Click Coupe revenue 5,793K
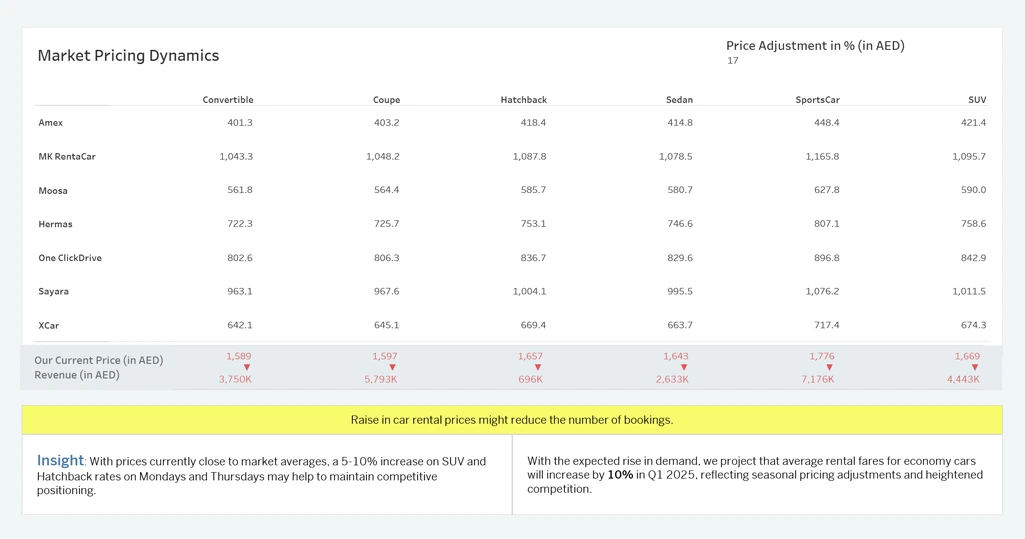This screenshot has width=1025, height=539. (x=380, y=379)
